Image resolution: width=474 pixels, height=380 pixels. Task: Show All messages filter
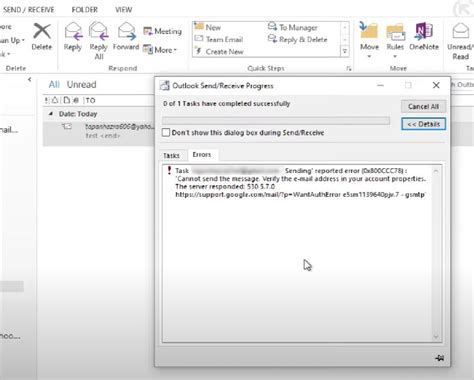pos(54,85)
